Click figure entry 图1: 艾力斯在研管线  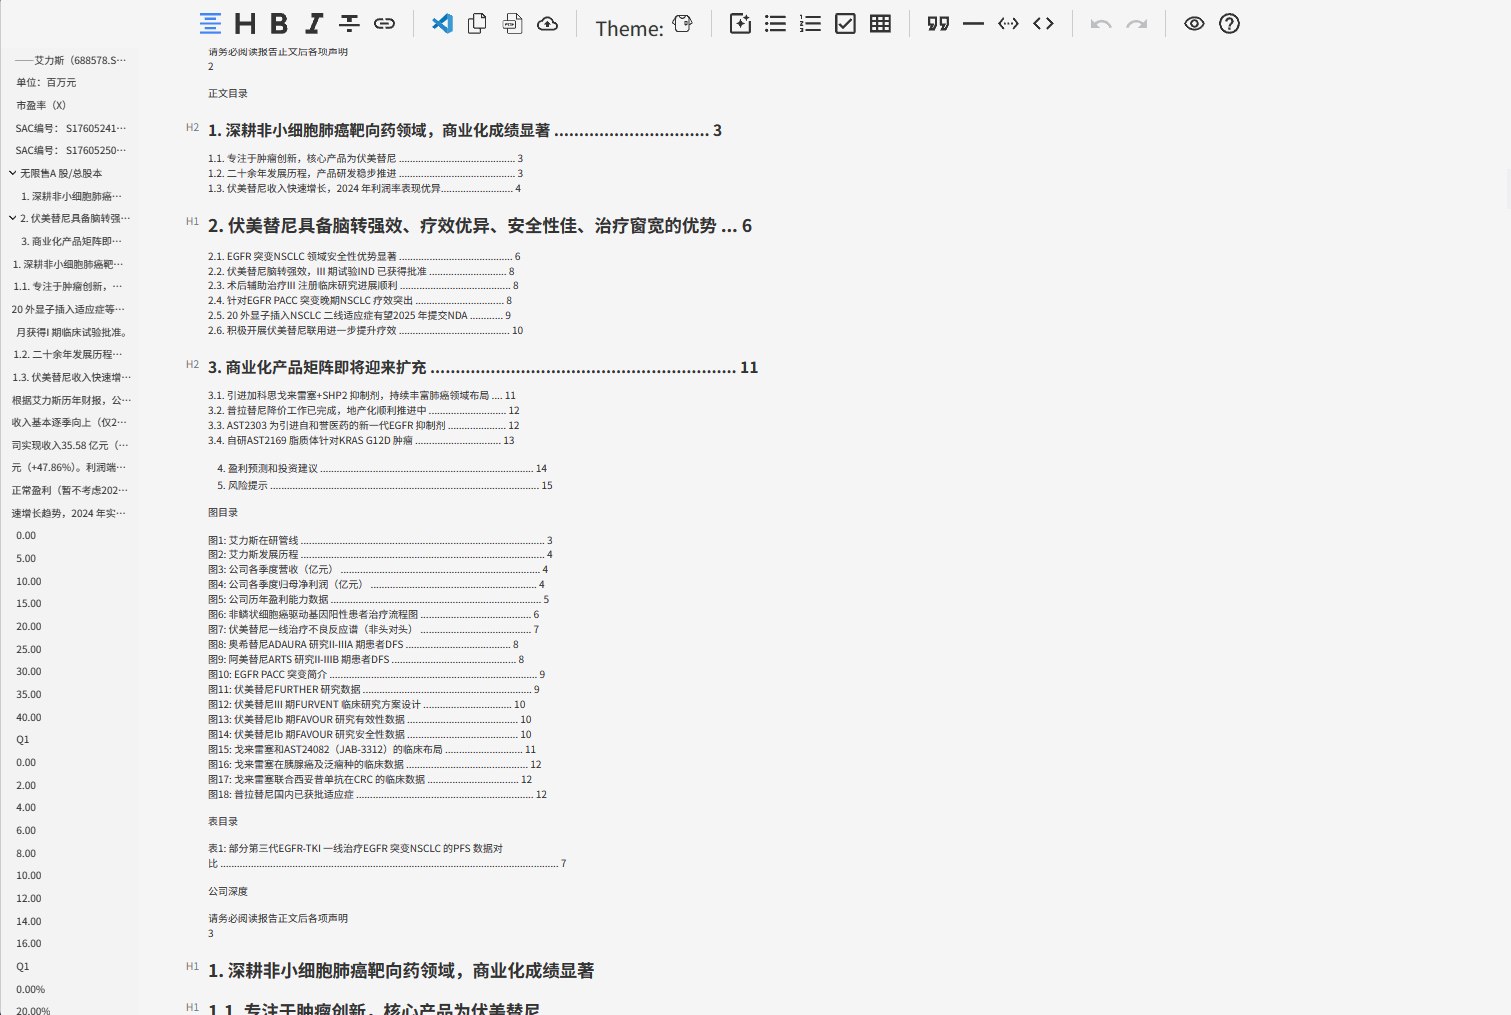(x=380, y=540)
